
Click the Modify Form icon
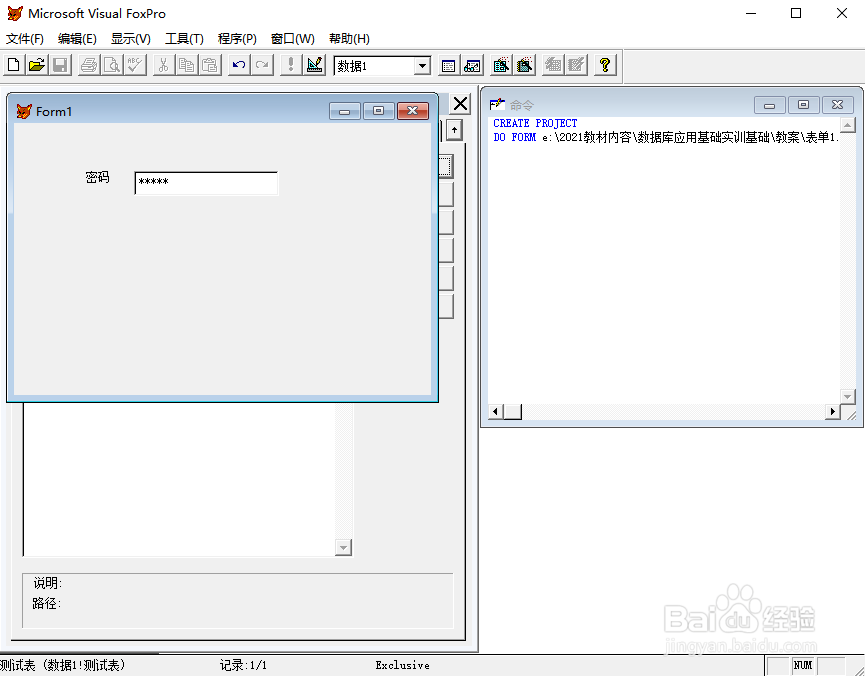point(314,65)
